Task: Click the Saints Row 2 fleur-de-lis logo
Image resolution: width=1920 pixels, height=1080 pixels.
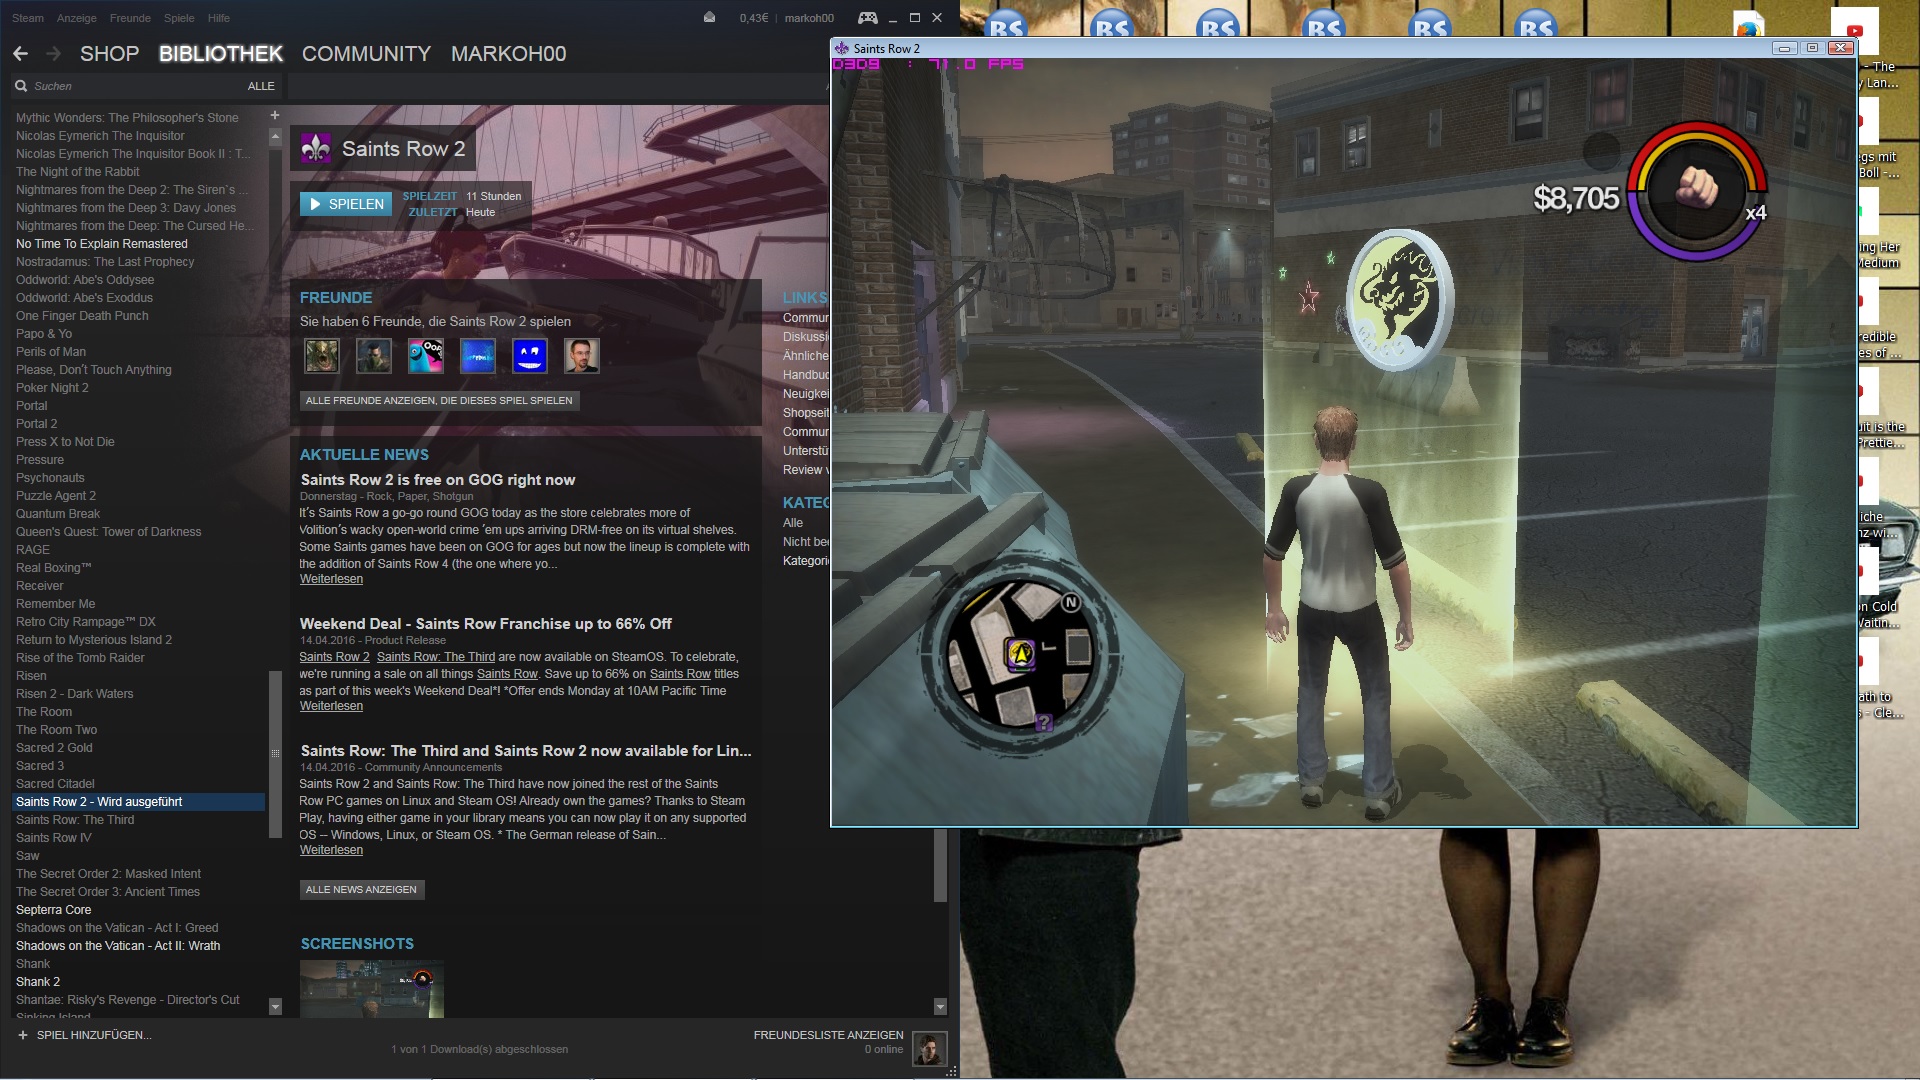Action: click(x=316, y=149)
